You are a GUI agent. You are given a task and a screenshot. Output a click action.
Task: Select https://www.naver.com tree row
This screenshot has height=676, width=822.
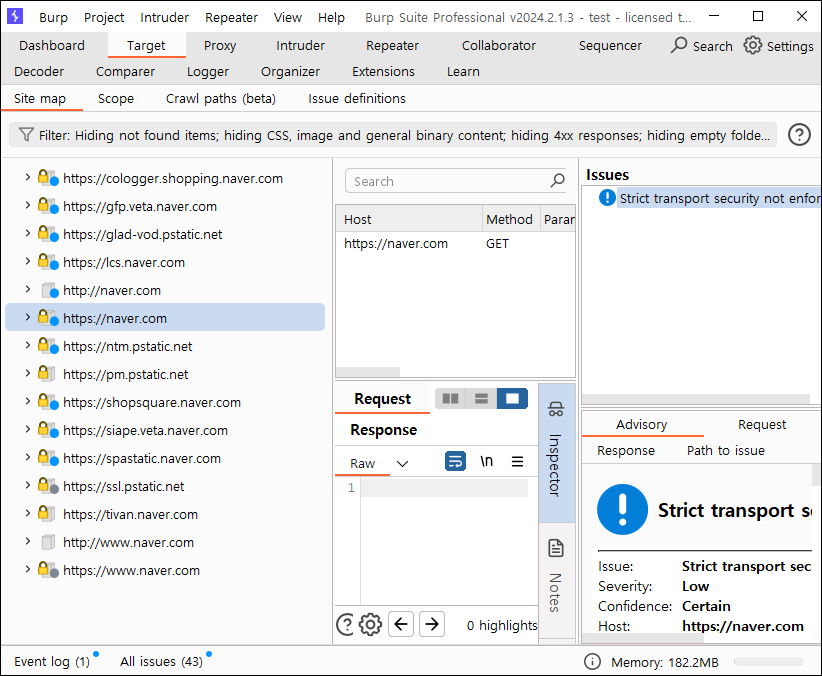pyautogui.click(x=165, y=570)
